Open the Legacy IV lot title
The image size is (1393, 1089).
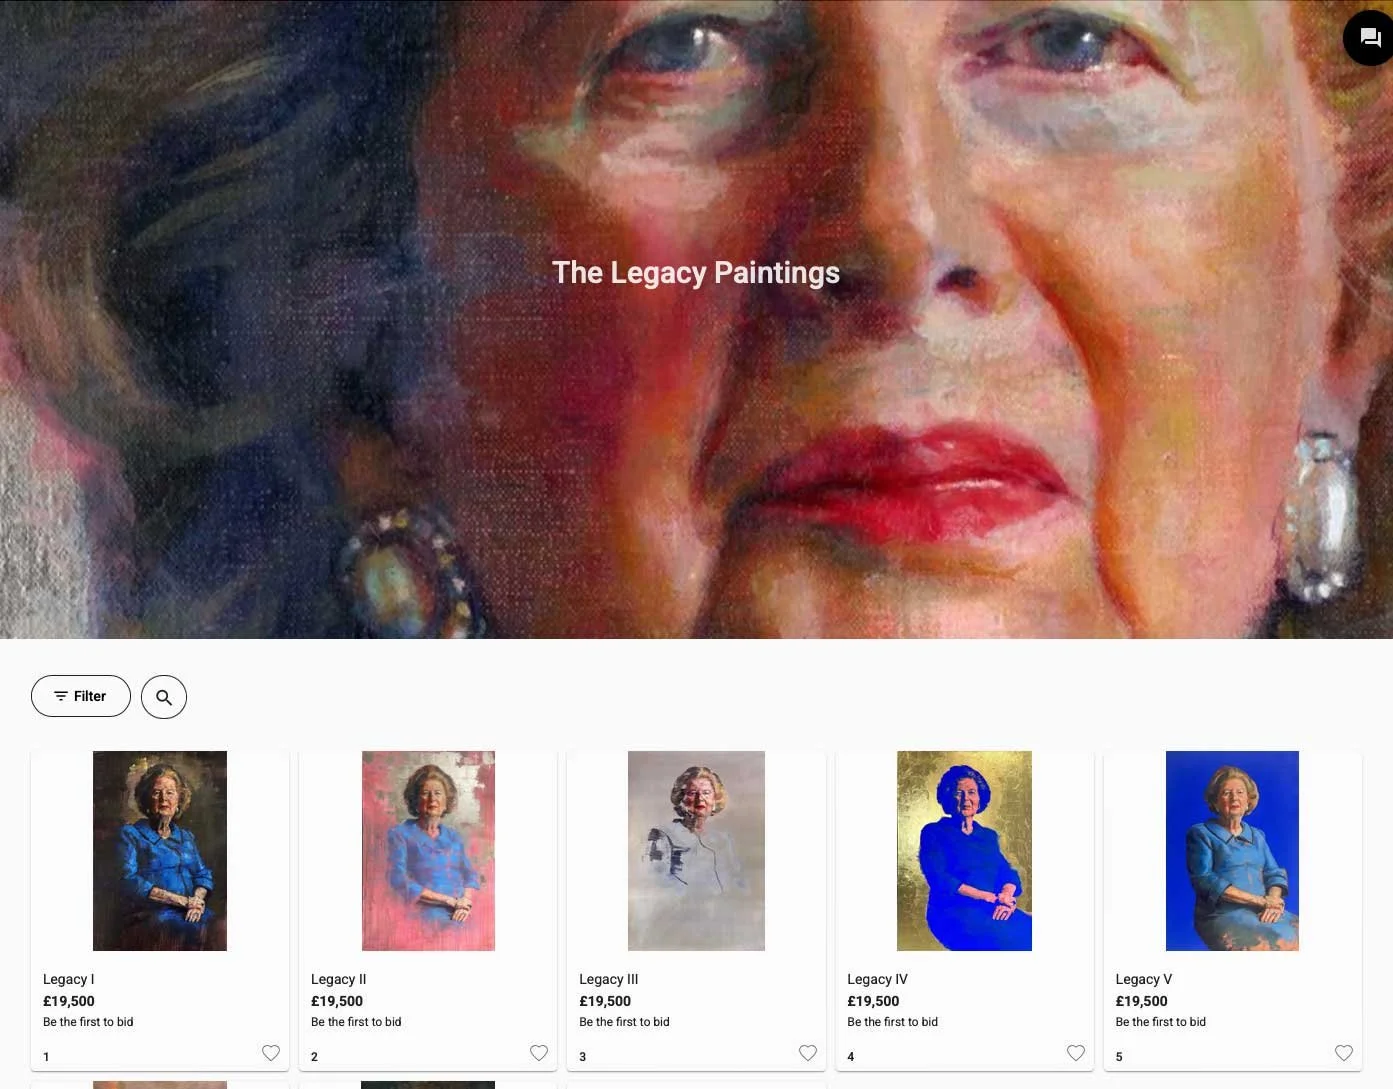tap(878, 979)
